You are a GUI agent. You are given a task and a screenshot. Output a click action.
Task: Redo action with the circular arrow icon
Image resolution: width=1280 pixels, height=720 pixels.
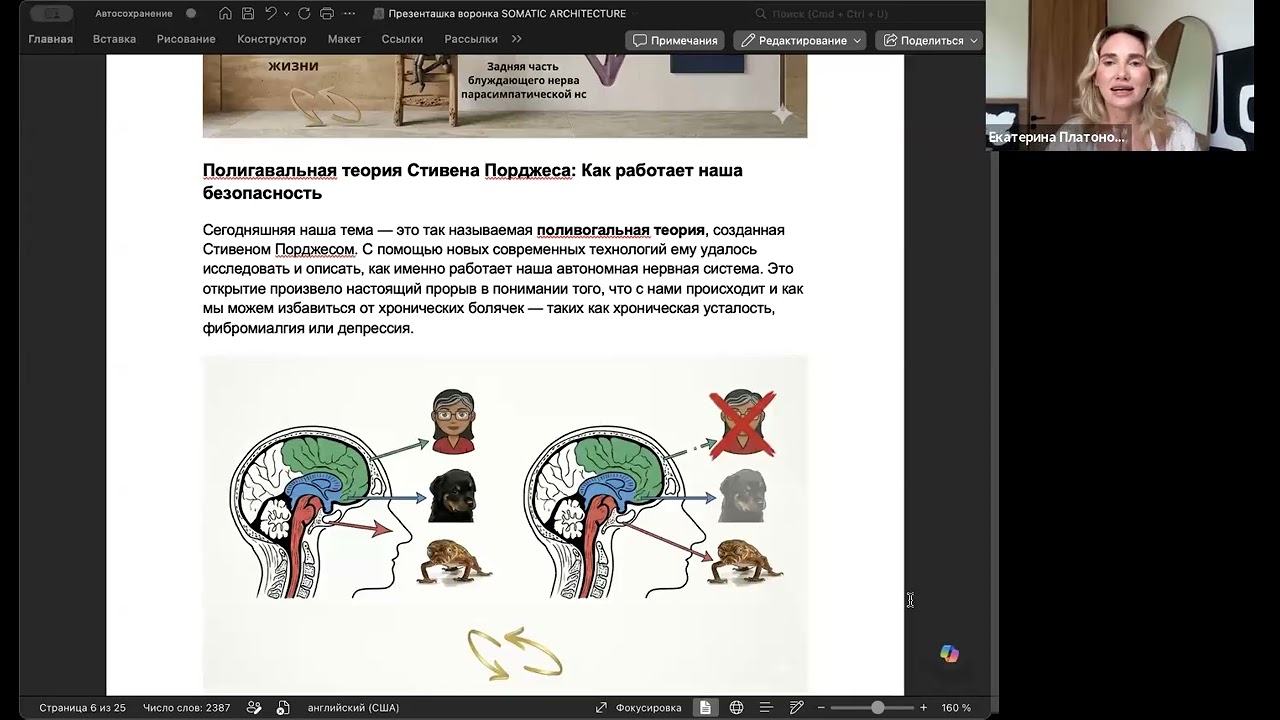coord(304,14)
